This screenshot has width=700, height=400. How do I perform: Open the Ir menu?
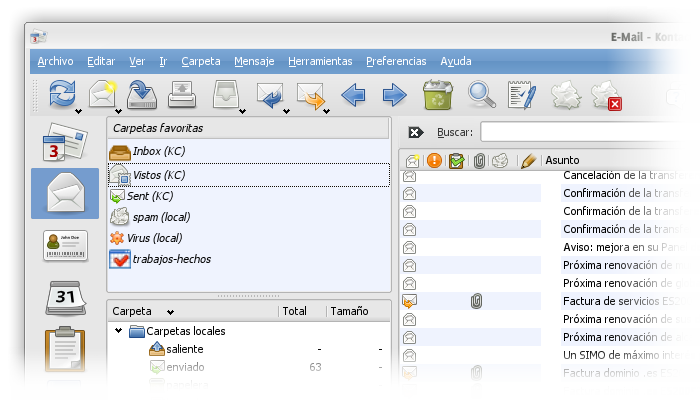(163, 61)
